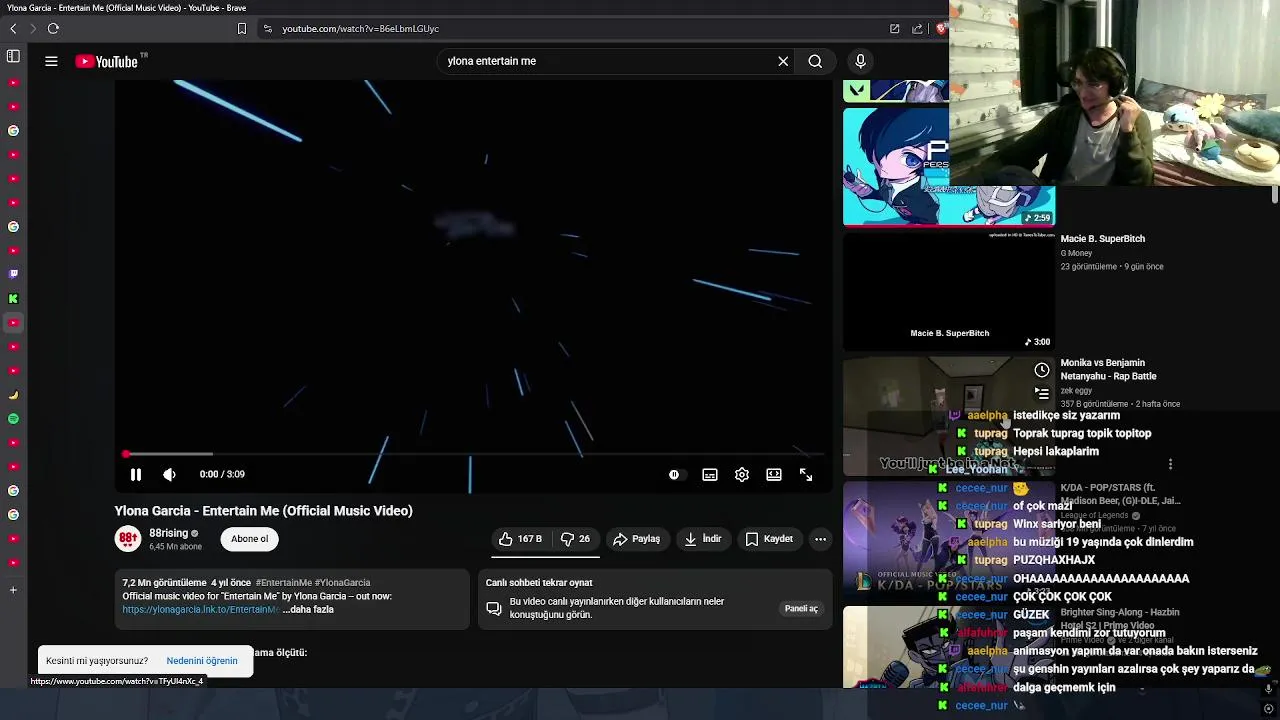Start voice search with microphone
The height and width of the screenshot is (720, 1280).
pos(860,61)
